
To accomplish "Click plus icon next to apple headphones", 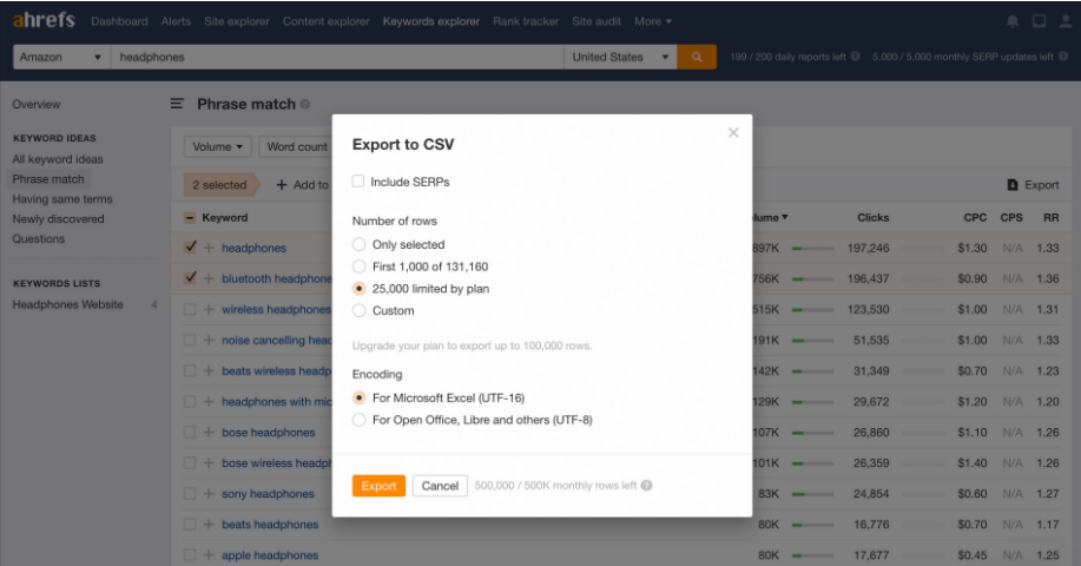I will [x=209, y=555].
